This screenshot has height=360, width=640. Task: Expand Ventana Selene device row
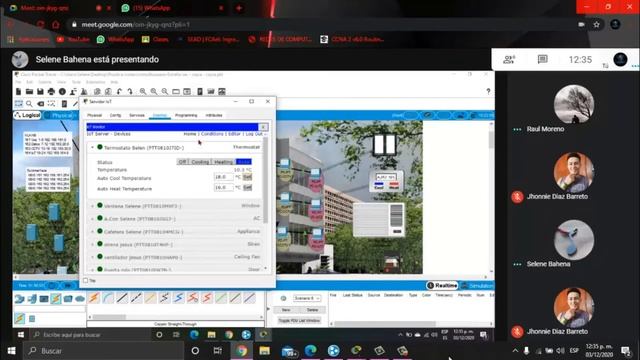coord(92,206)
